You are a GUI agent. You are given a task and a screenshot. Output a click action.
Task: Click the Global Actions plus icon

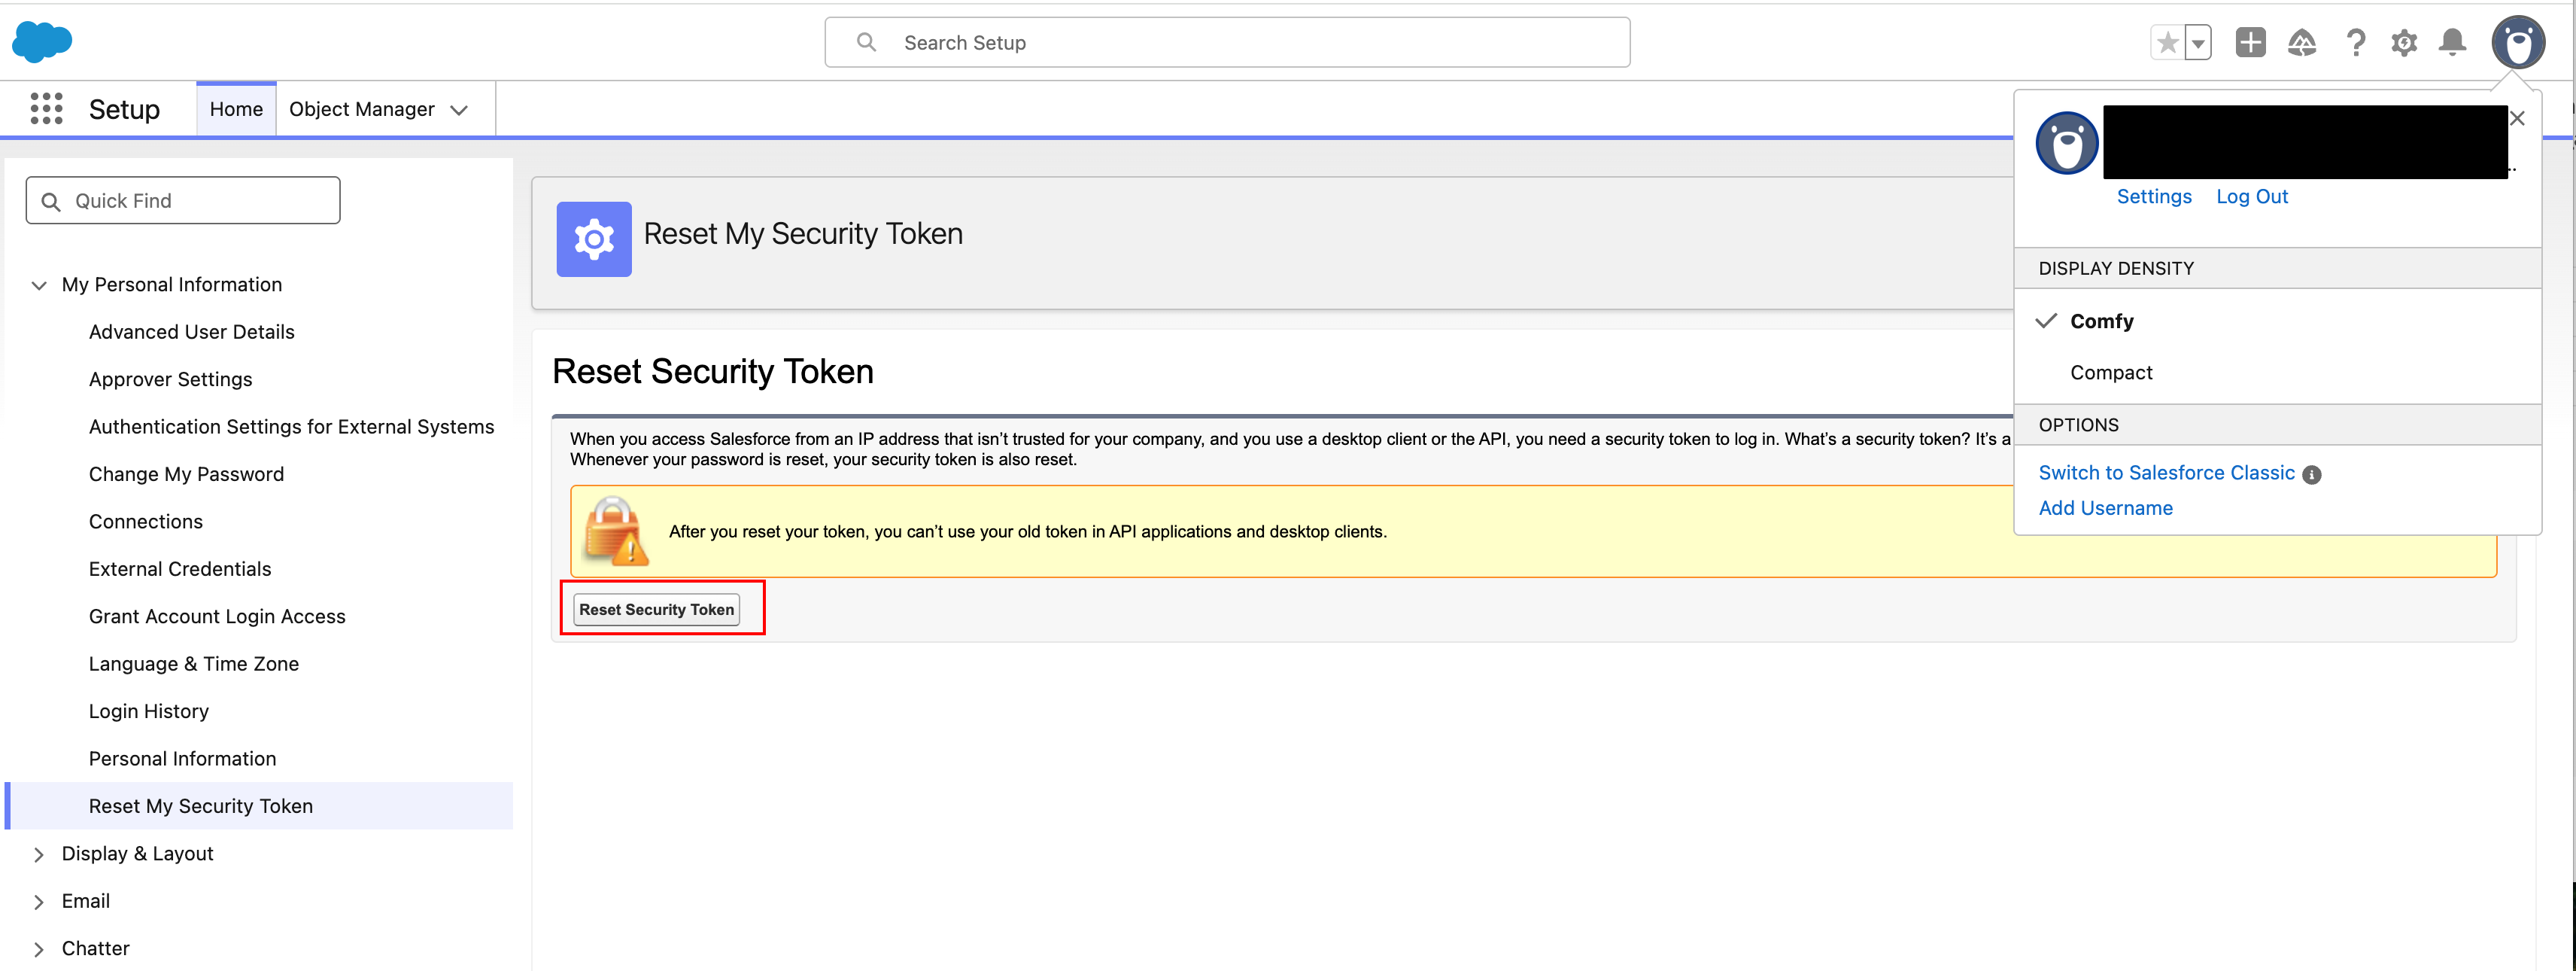tap(2250, 42)
